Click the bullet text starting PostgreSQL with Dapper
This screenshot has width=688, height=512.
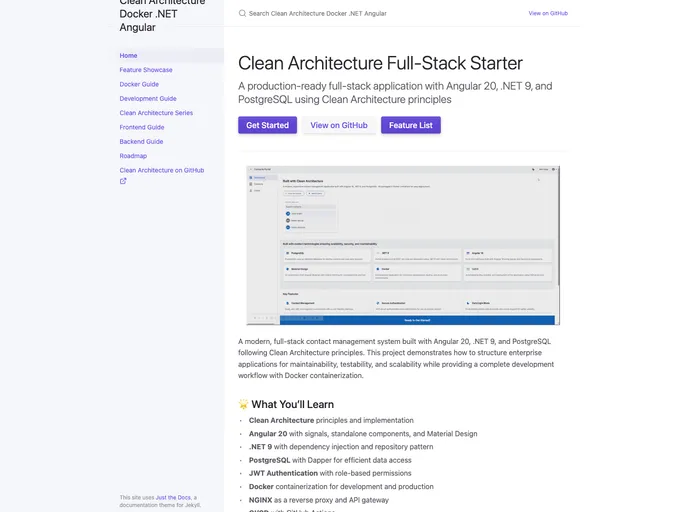pyautogui.click(x=330, y=460)
